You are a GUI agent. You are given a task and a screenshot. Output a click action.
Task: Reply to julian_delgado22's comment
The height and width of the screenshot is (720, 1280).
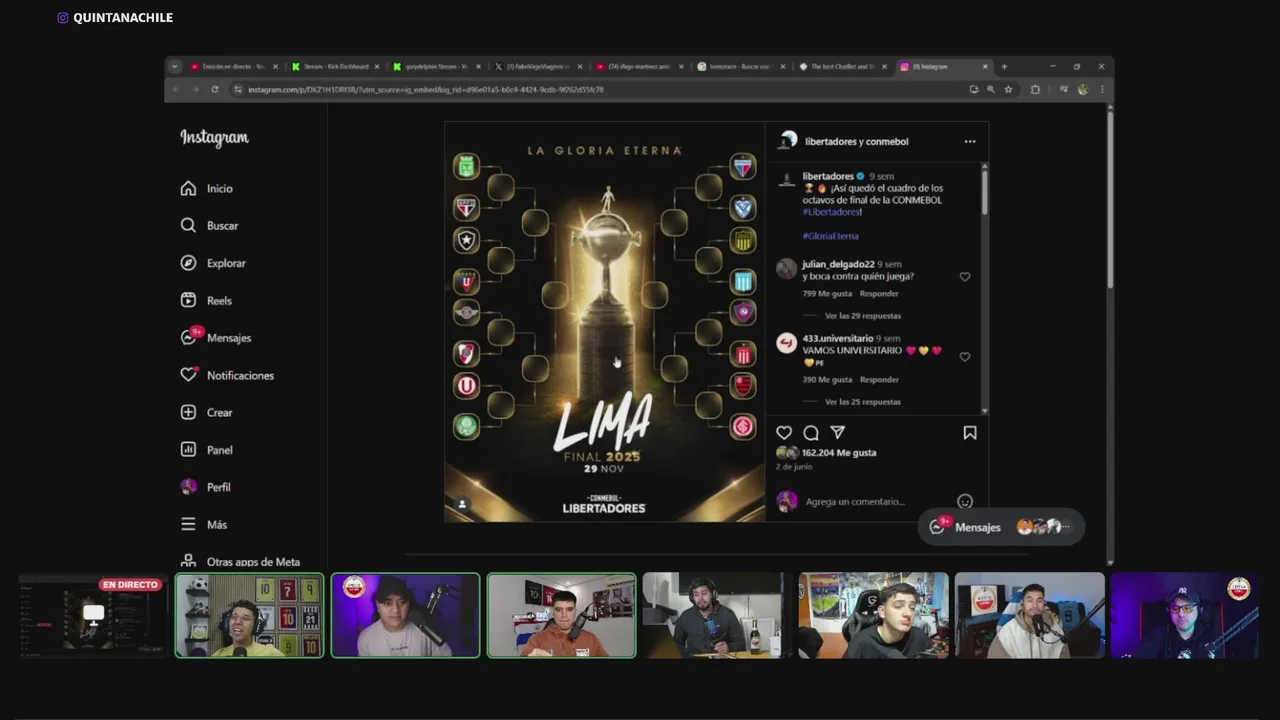(879, 294)
